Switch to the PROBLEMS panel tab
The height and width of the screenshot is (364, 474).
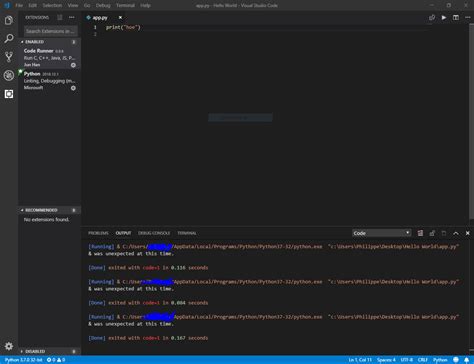(x=98, y=233)
